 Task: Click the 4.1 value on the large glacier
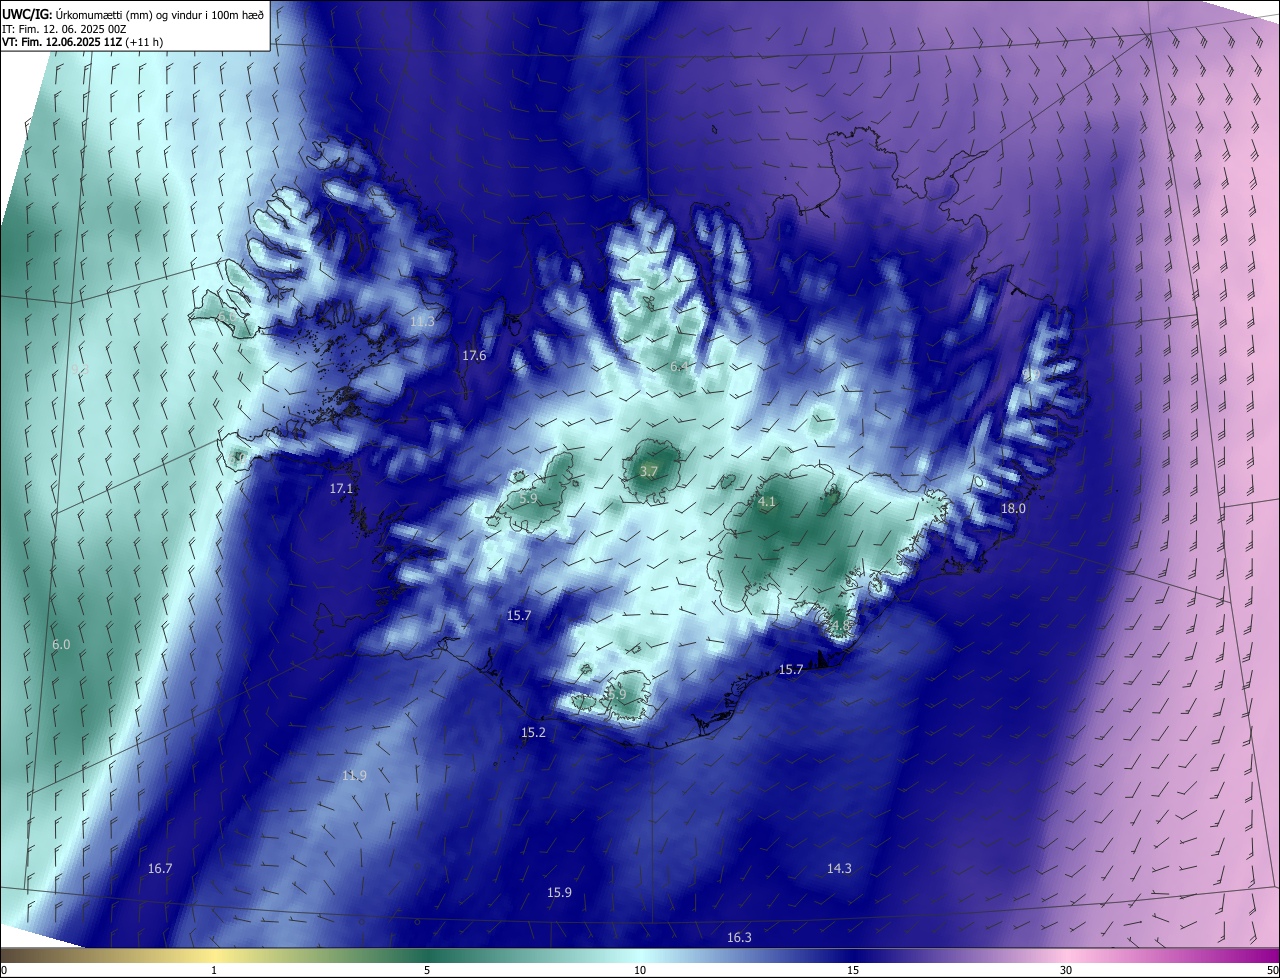pyautogui.click(x=767, y=502)
